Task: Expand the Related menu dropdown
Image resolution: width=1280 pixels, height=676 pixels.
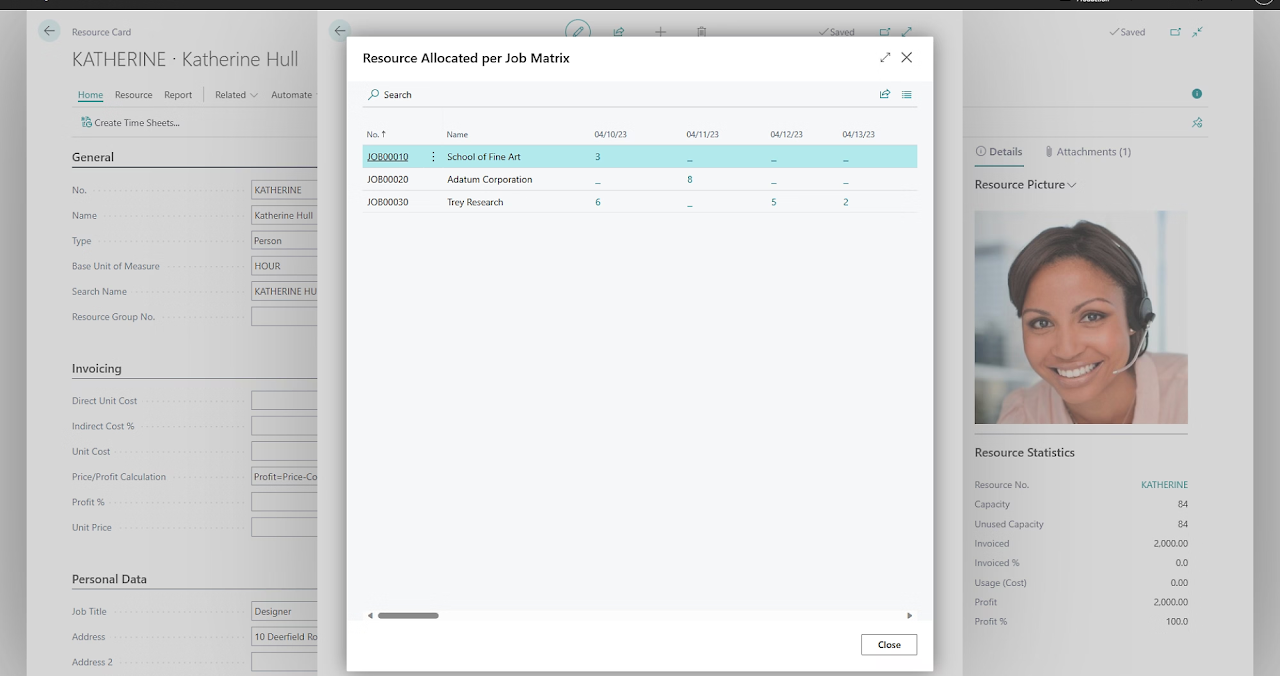Action: tap(236, 95)
